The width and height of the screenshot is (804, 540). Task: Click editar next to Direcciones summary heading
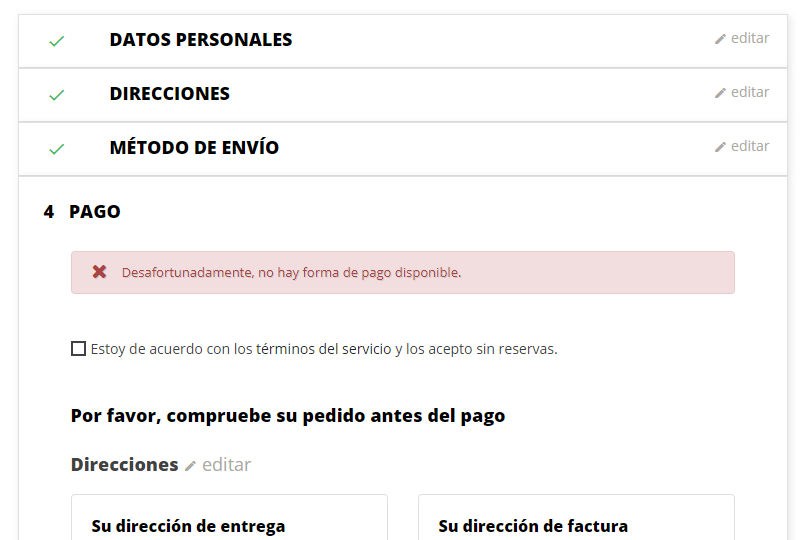[x=226, y=465]
